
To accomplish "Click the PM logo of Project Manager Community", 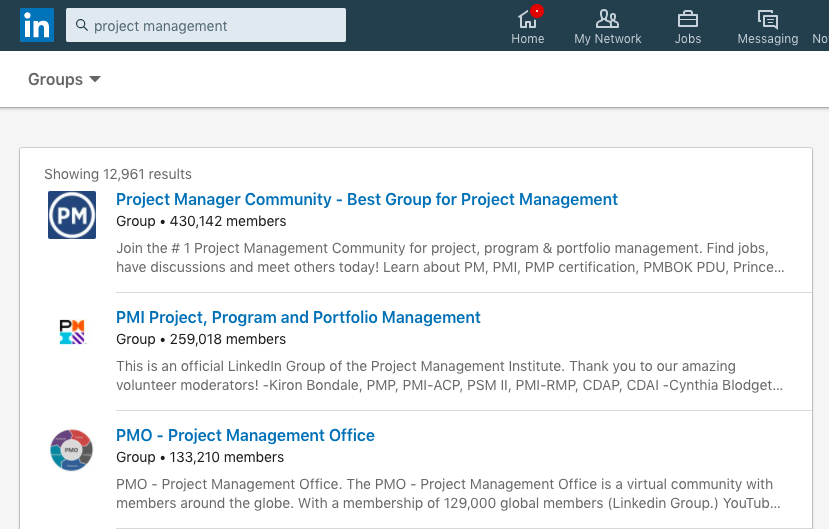I will [72, 215].
